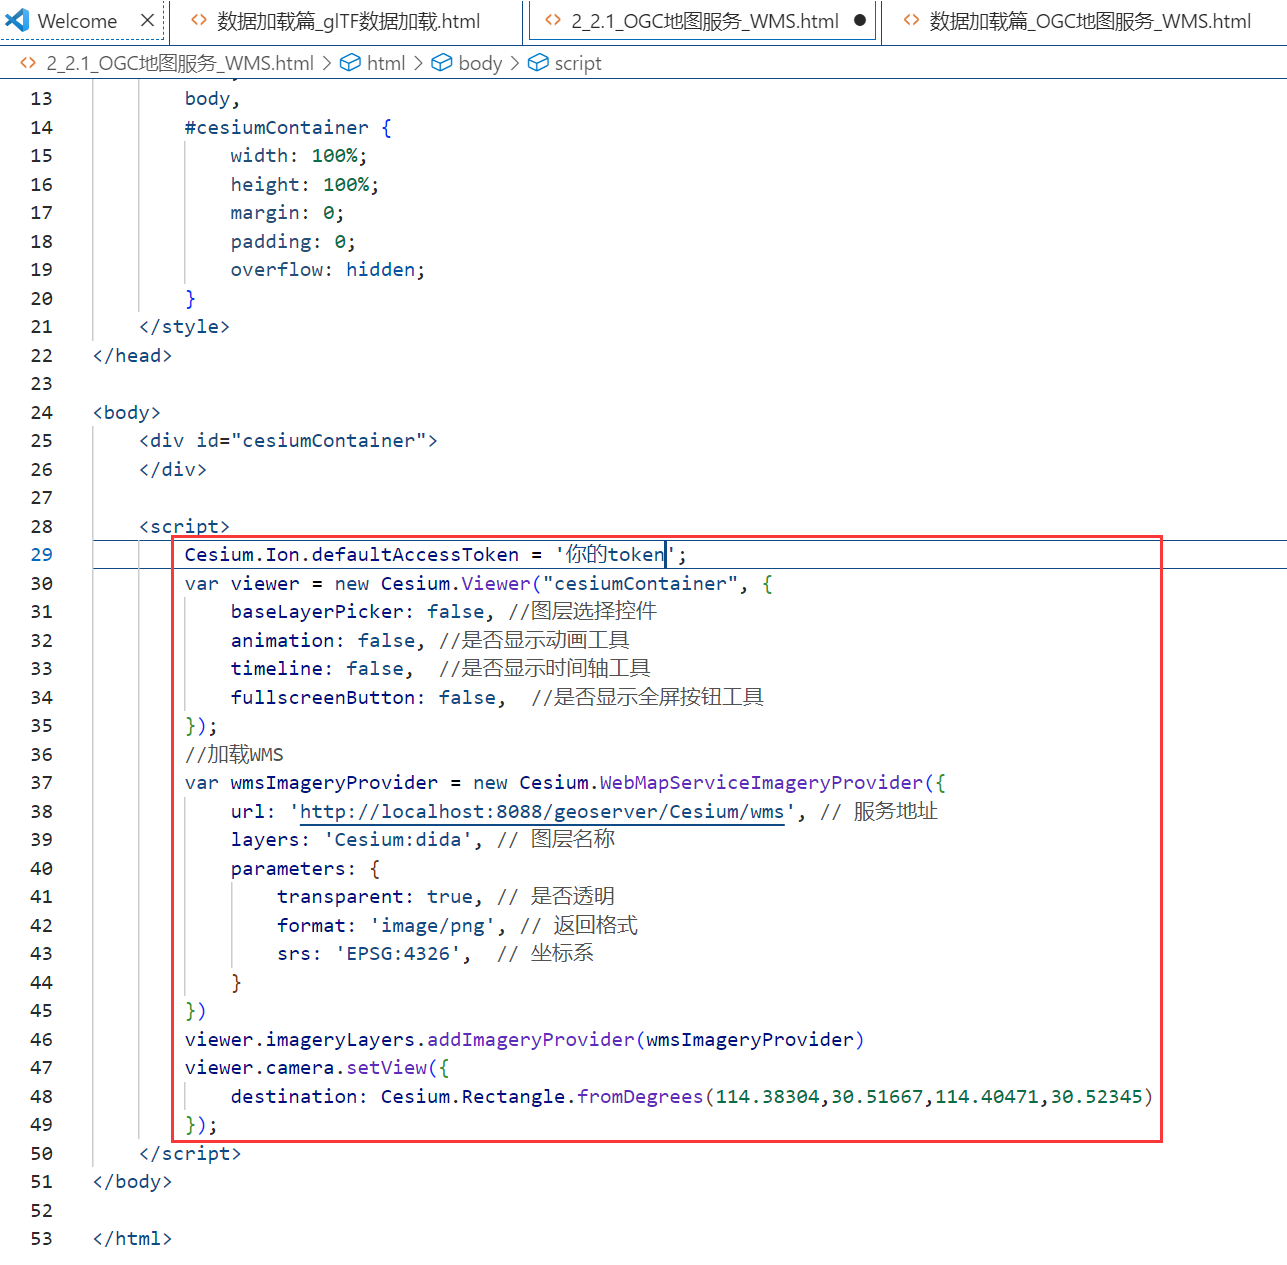Click 'transparent: true' on line 41
1287x1265 pixels.
(x=375, y=897)
